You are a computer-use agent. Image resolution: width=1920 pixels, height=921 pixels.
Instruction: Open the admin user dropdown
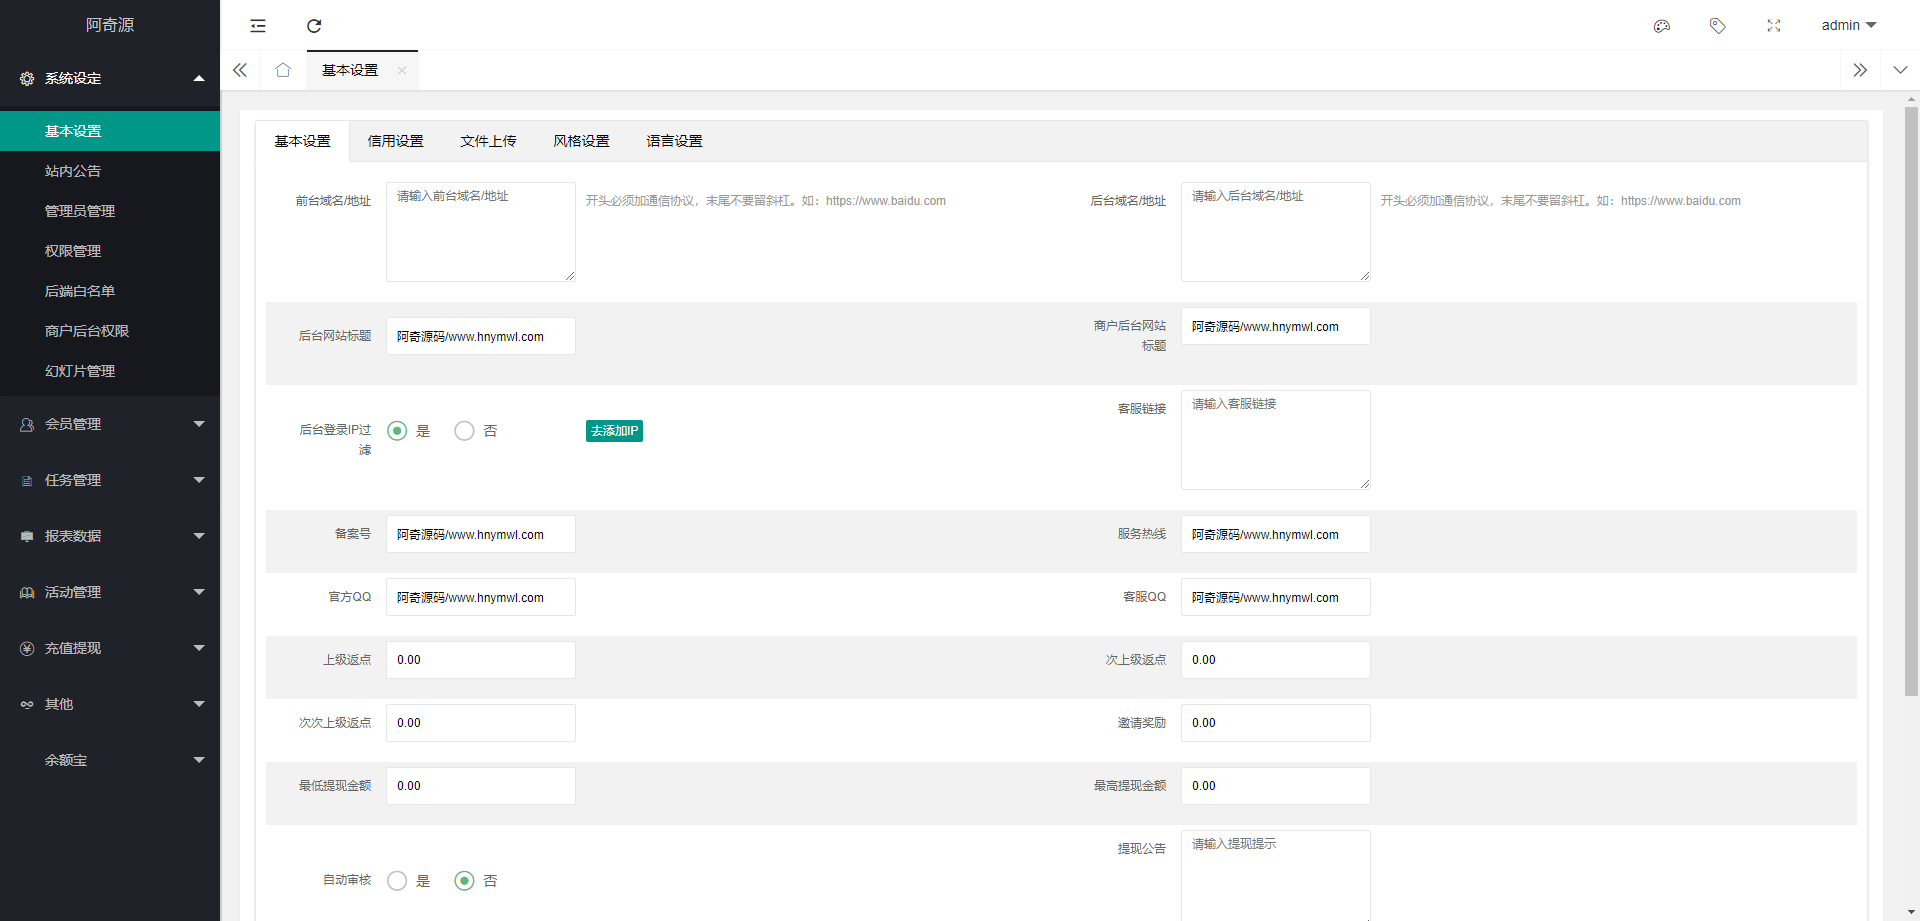click(1848, 26)
